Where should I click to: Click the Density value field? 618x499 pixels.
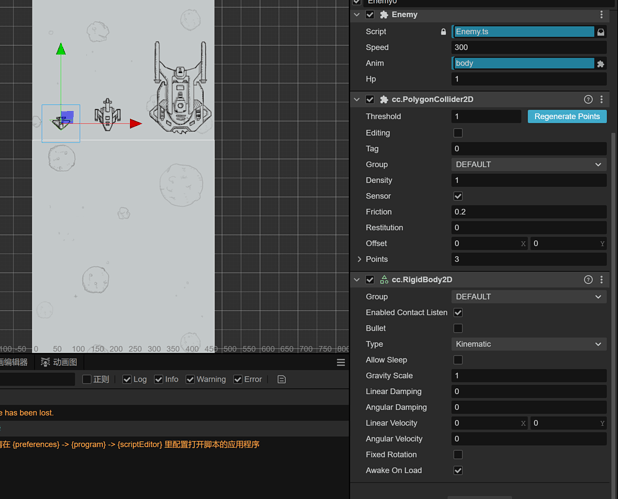click(x=529, y=180)
